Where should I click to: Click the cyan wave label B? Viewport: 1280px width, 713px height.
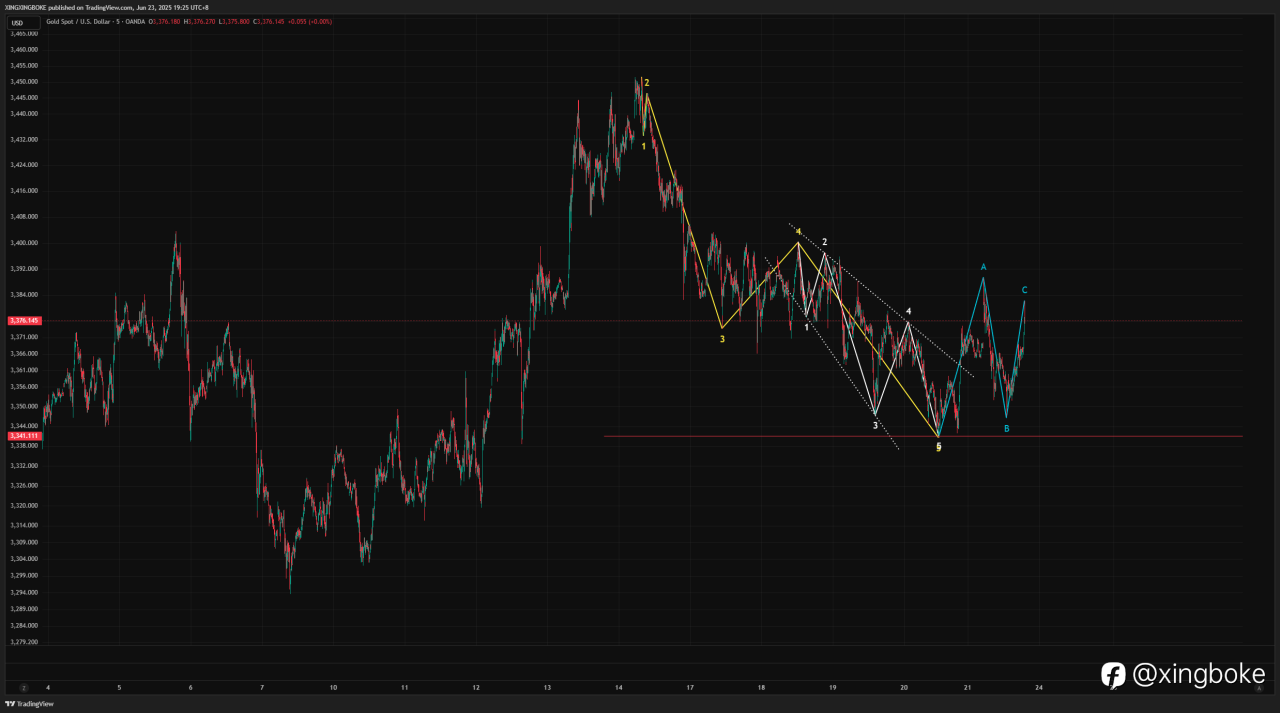[x=1007, y=428]
